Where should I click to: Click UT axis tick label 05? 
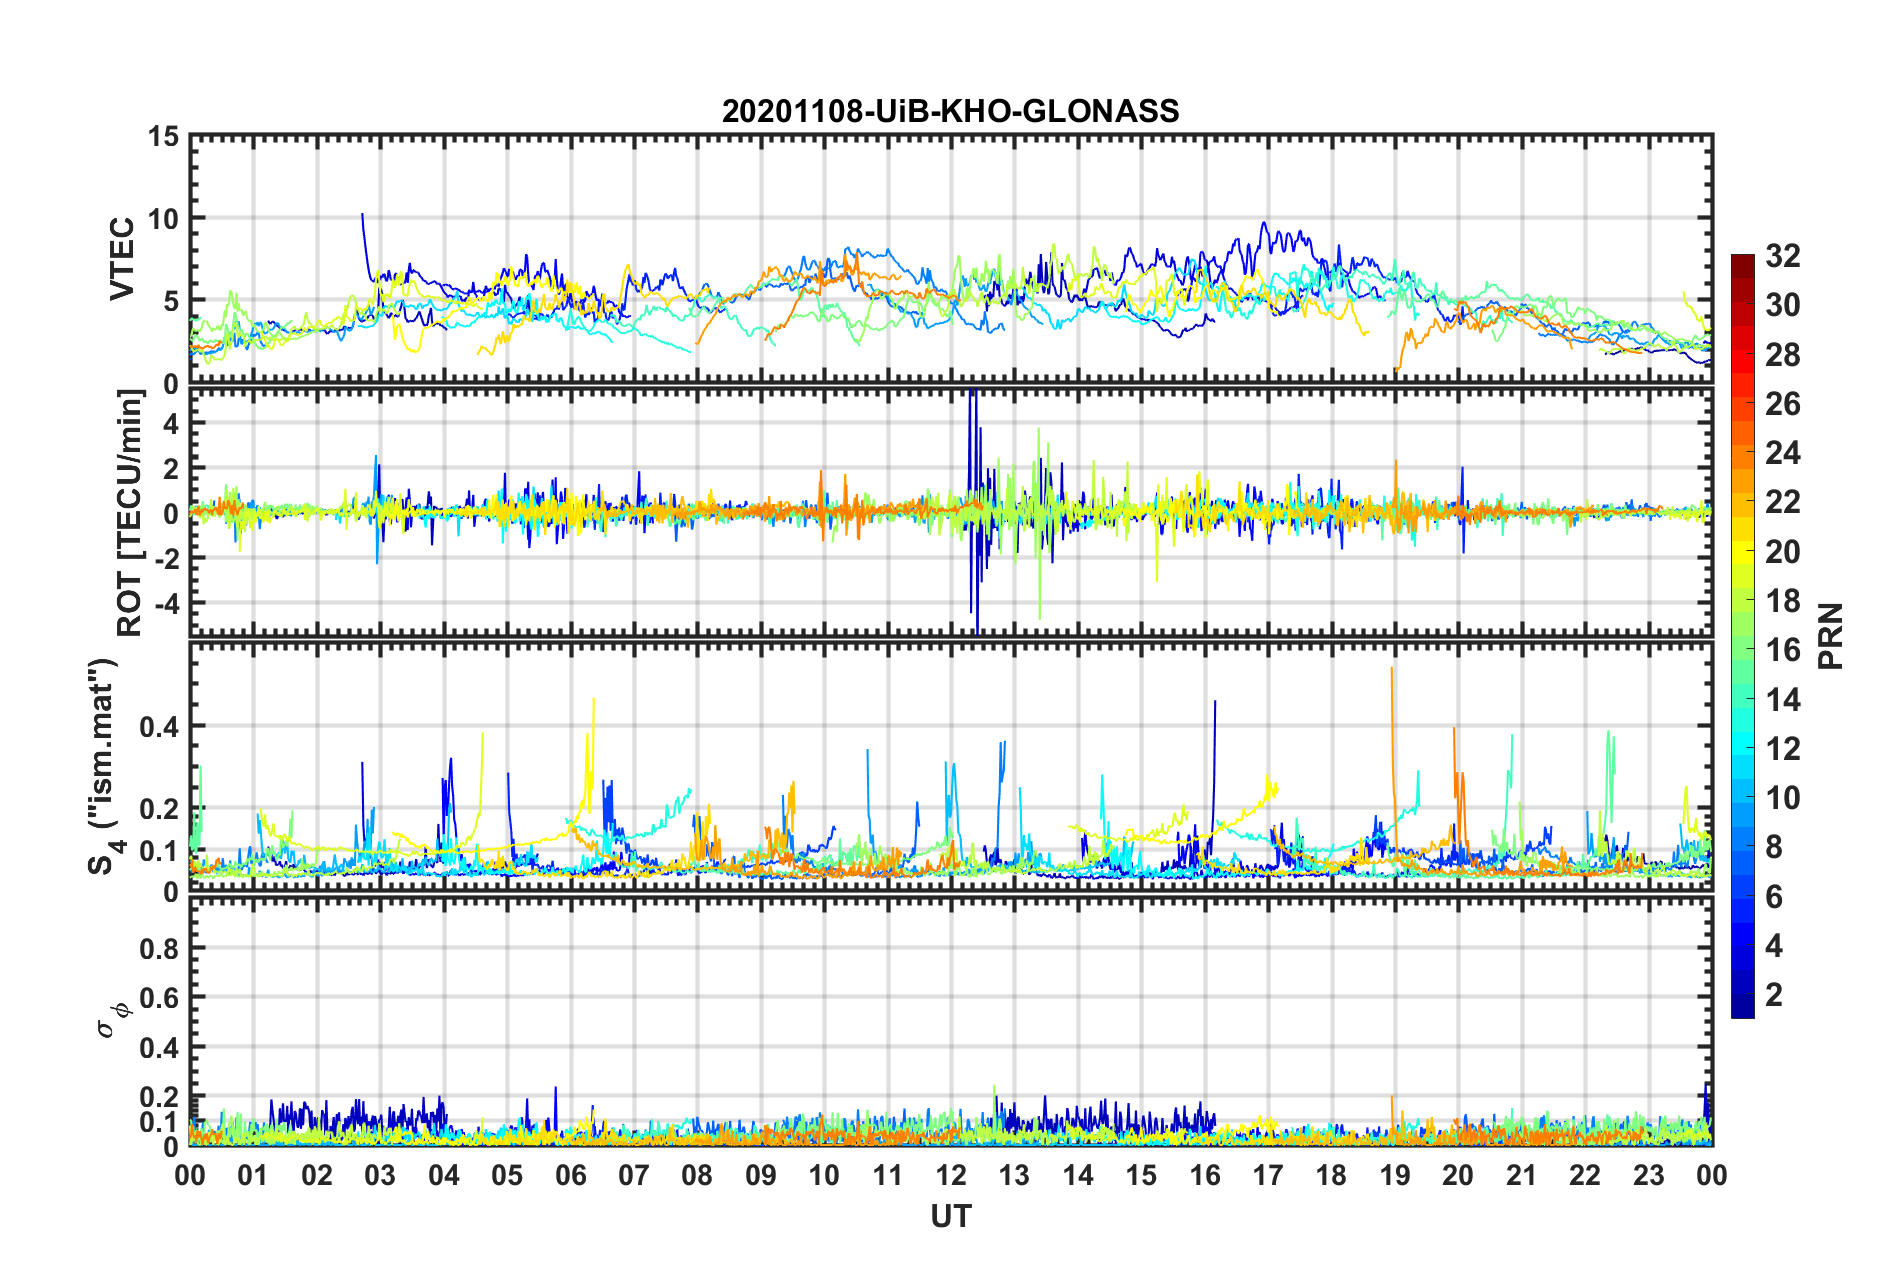tap(507, 1175)
